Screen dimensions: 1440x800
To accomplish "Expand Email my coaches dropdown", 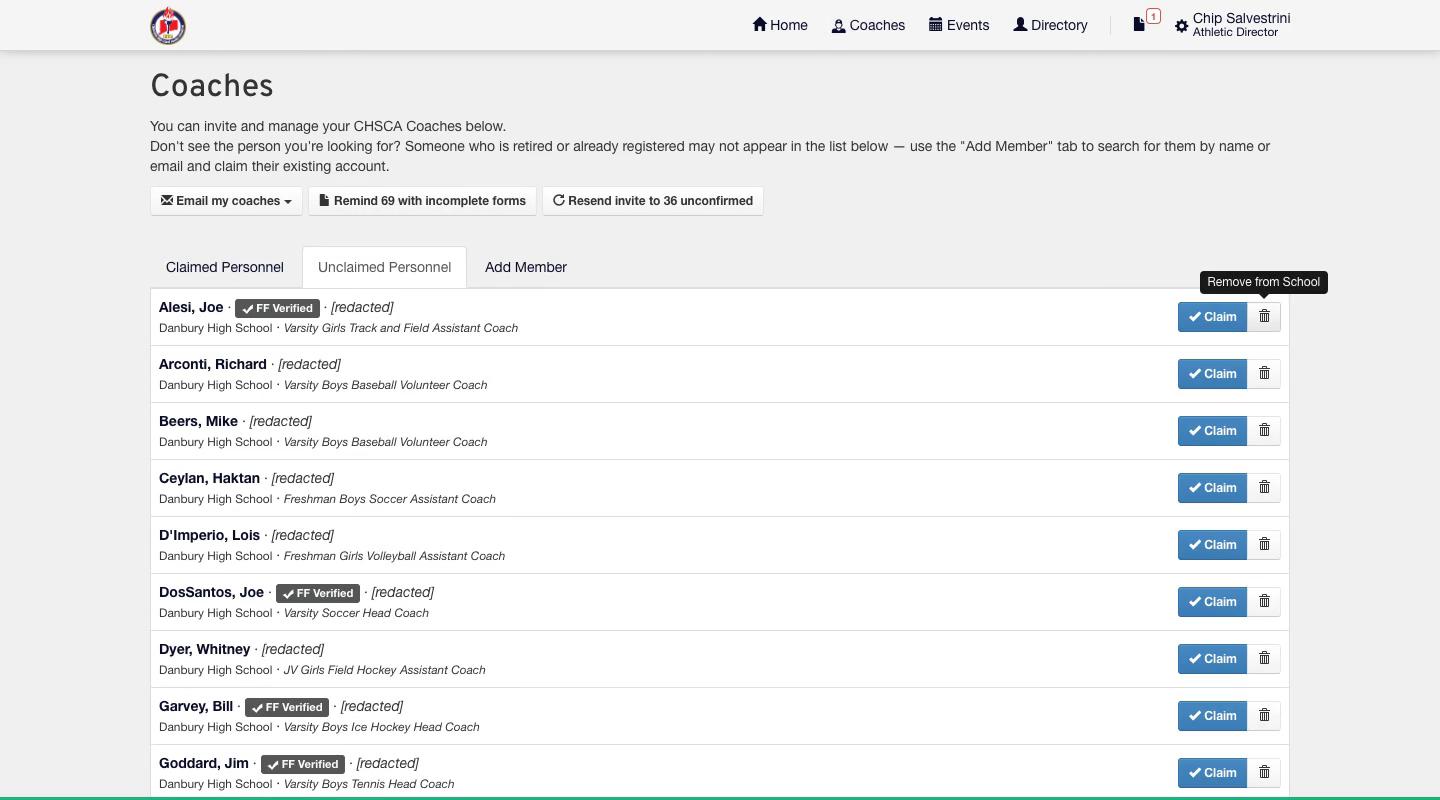I will (x=226, y=201).
